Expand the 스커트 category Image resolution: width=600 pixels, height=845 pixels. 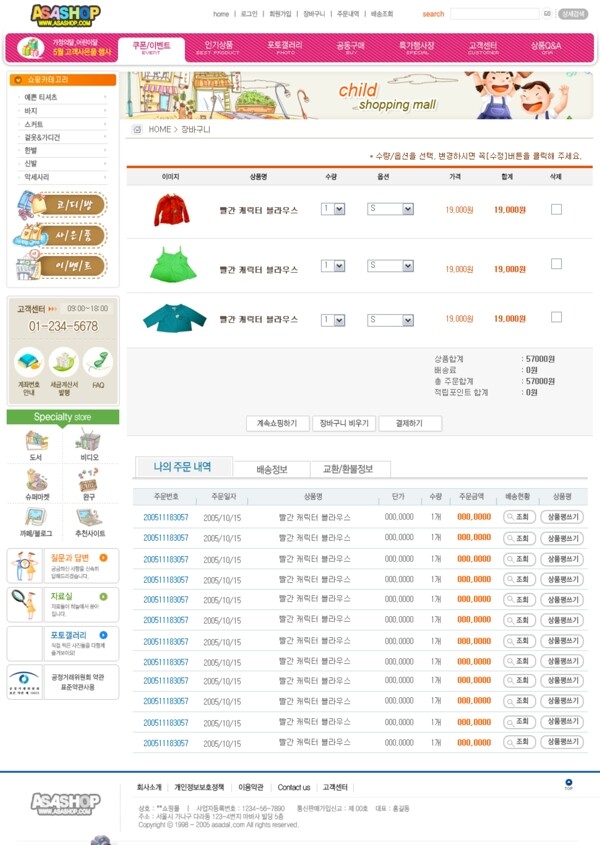click(x=63, y=124)
